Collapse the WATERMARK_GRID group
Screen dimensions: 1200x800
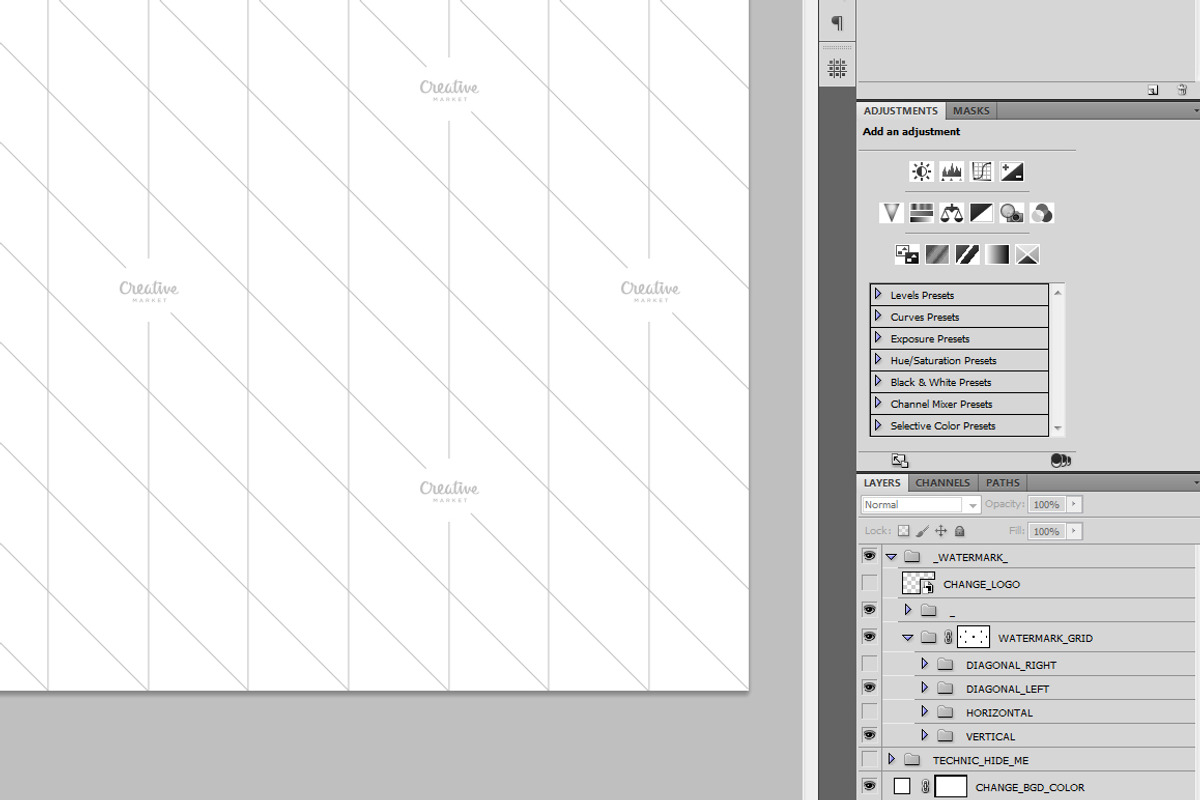(908, 637)
